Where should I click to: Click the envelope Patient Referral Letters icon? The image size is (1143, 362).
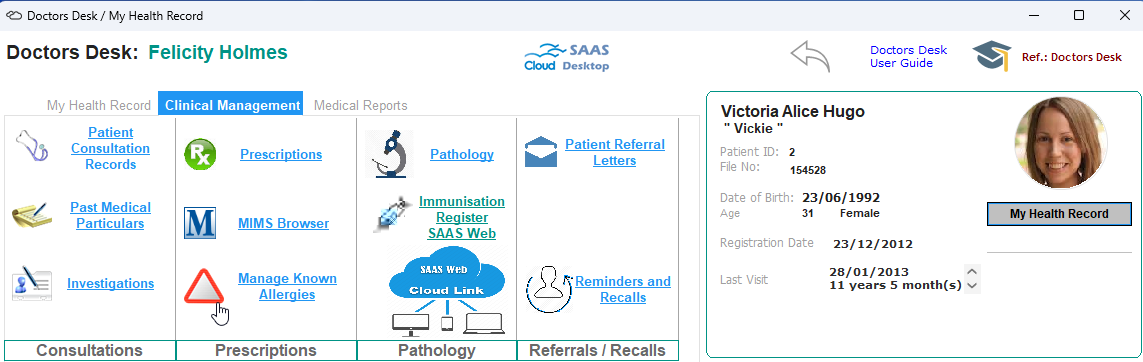[x=541, y=152]
